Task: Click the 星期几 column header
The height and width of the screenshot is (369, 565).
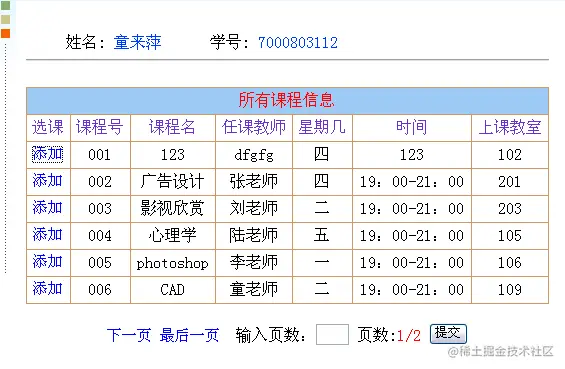Action: 322,128
